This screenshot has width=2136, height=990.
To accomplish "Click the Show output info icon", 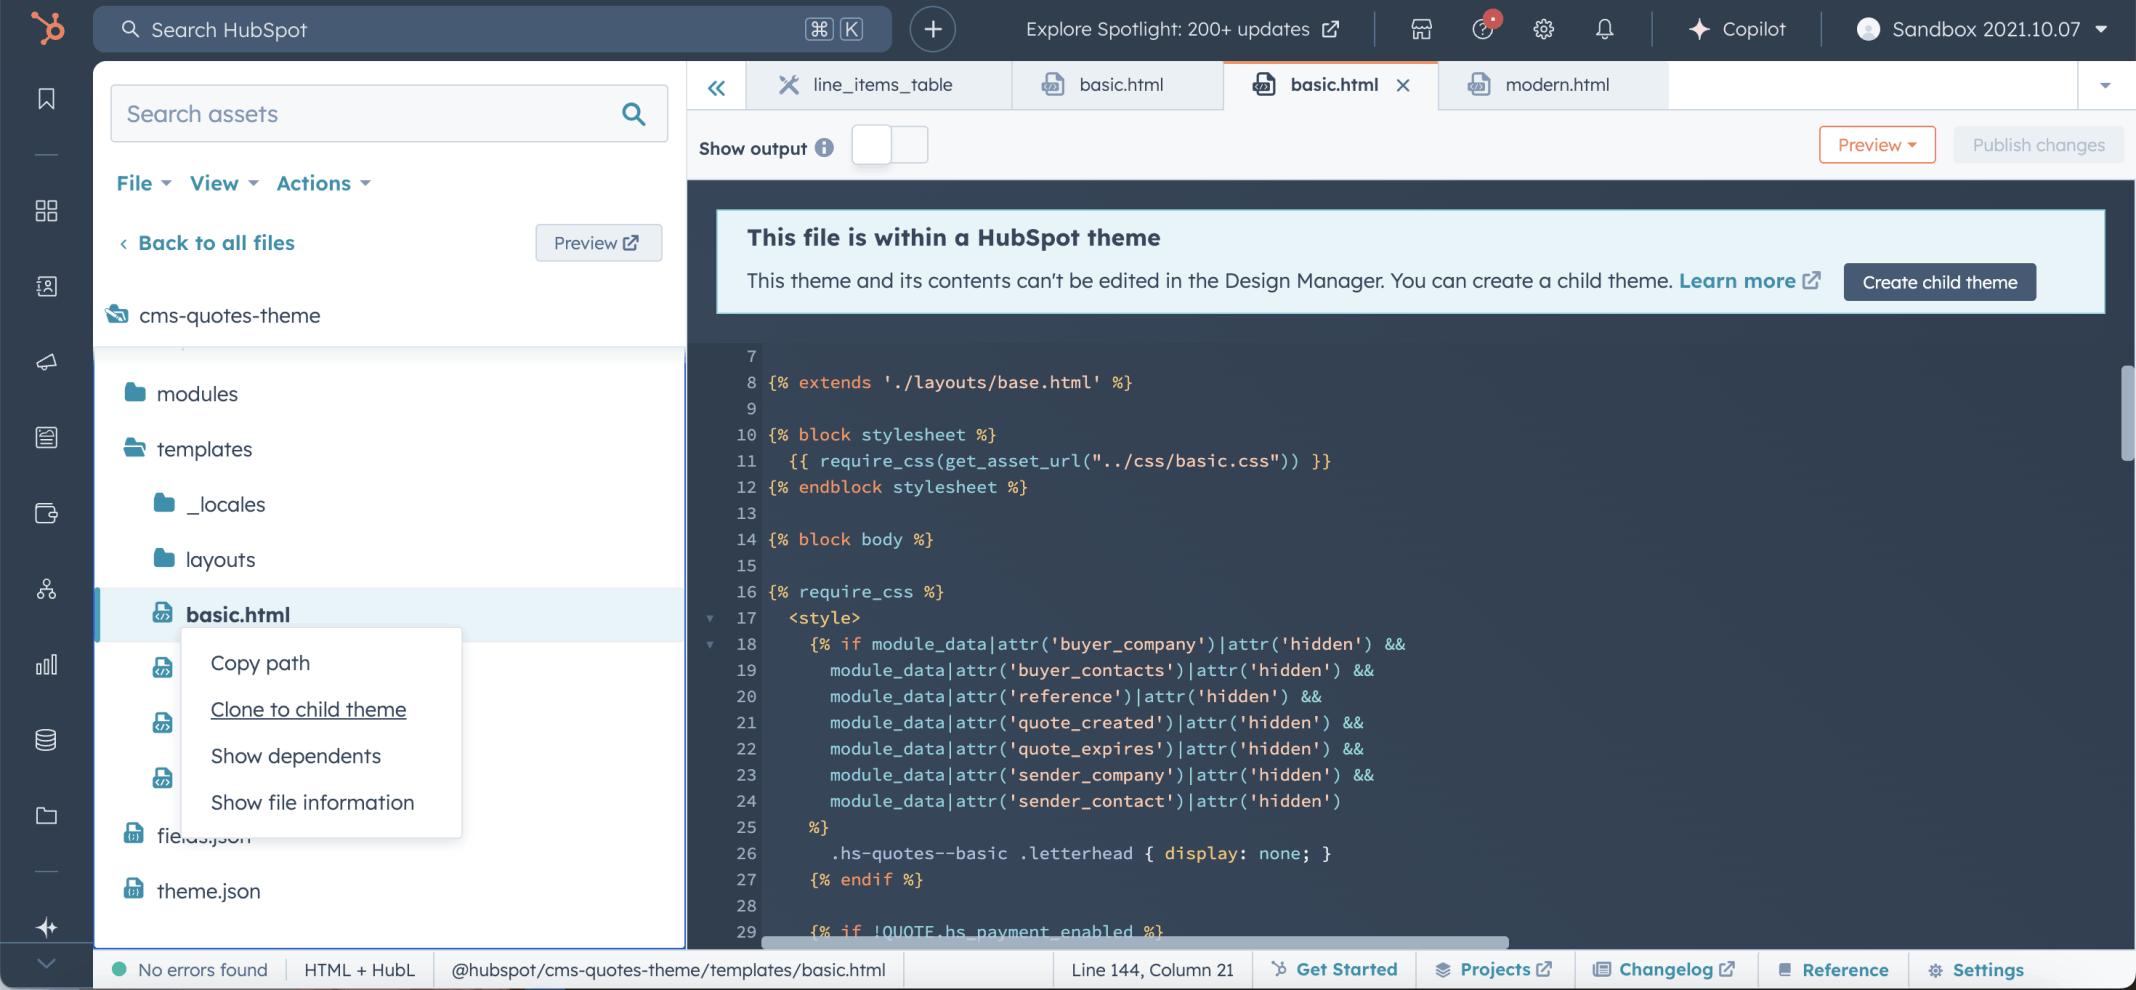I will point(824,147).
